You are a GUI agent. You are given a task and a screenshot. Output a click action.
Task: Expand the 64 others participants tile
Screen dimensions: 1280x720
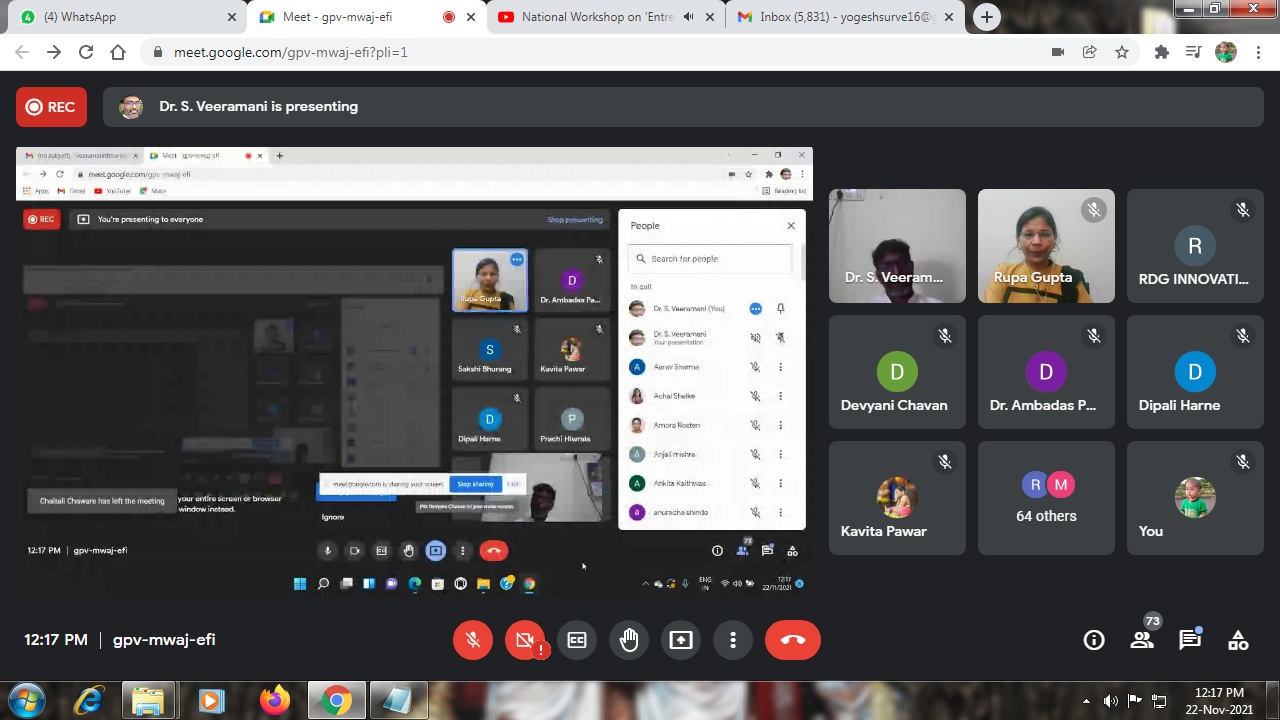[1046, 498]
